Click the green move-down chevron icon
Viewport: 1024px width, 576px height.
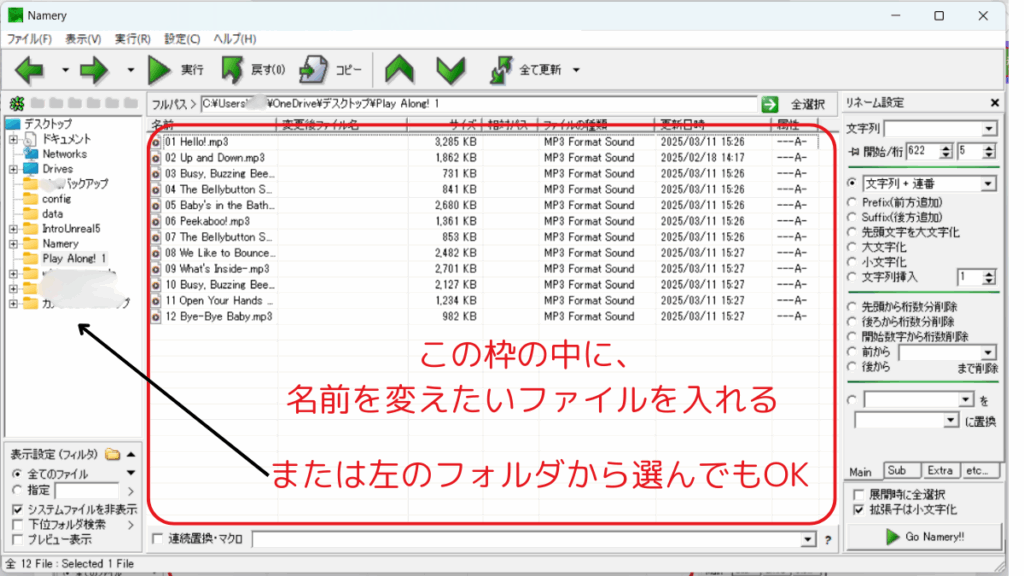pyautogui.click(x=450, y=70)
